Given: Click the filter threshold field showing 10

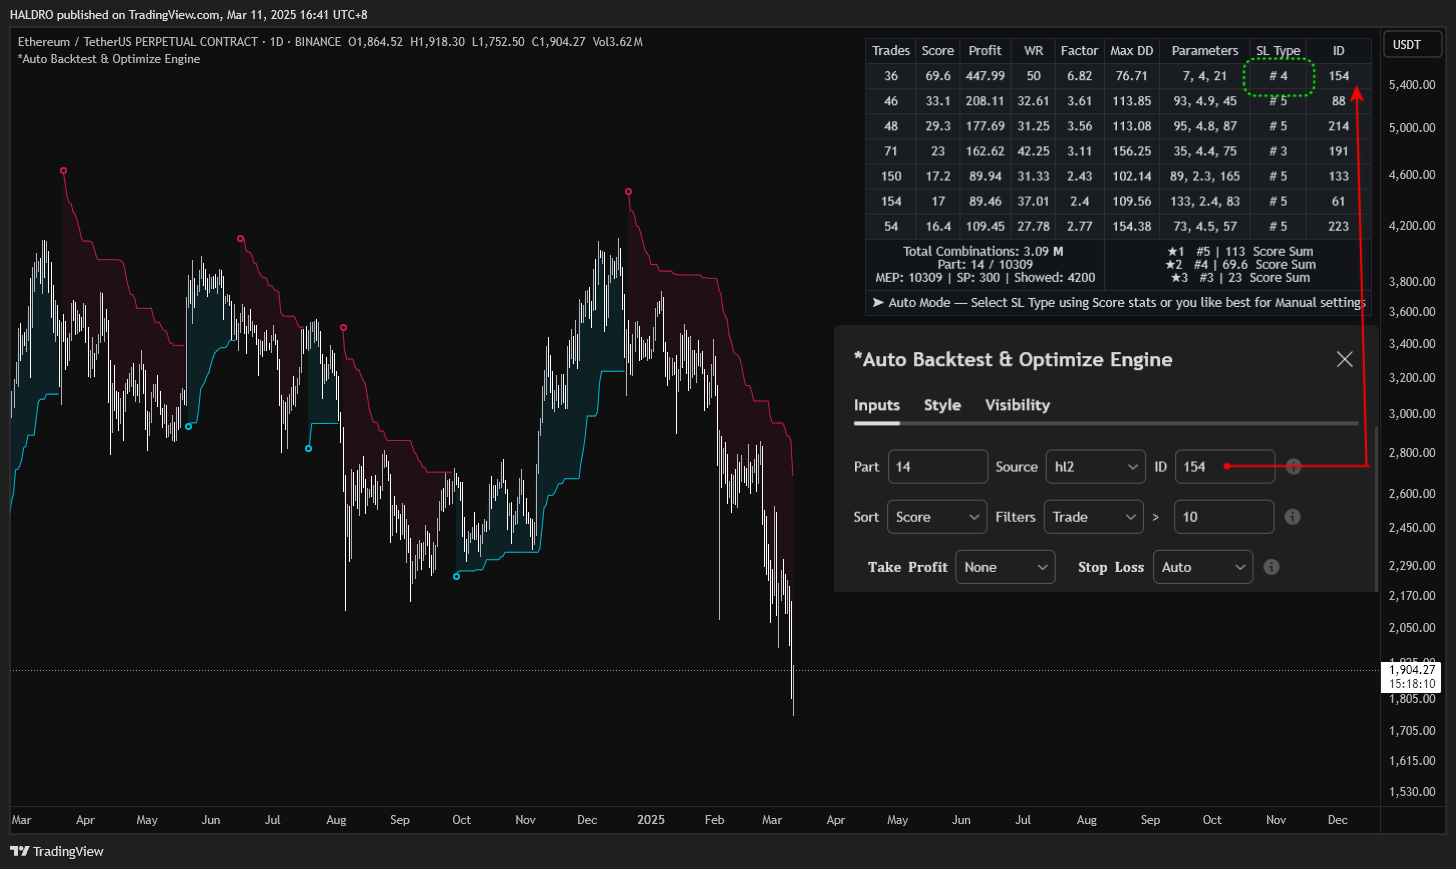Looking at the screenshot, I should click(1224, 517).
